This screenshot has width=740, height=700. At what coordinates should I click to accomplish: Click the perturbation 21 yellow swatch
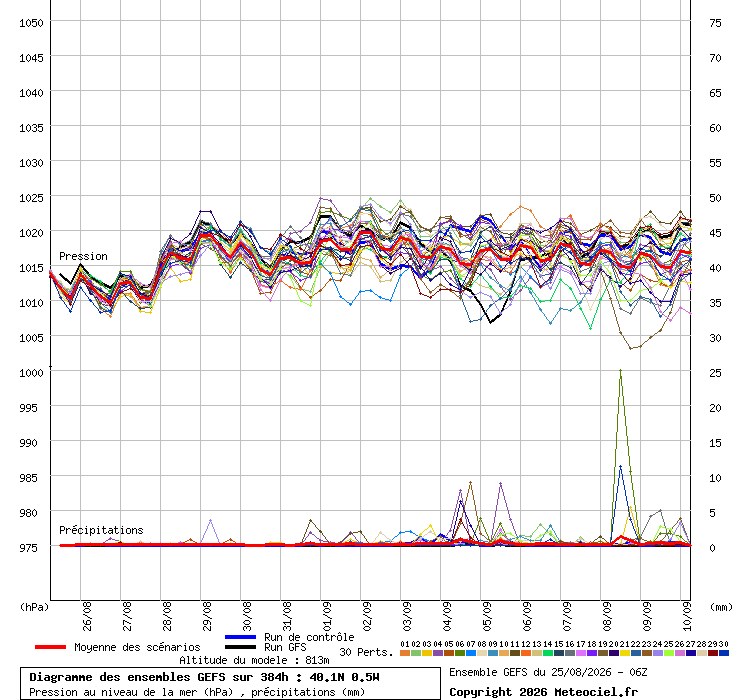[x=625, y=653]
